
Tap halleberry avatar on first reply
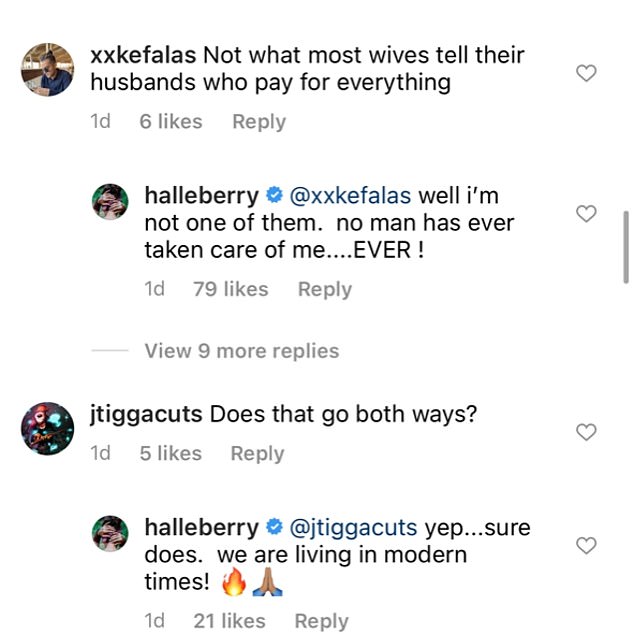click(110, 202)
